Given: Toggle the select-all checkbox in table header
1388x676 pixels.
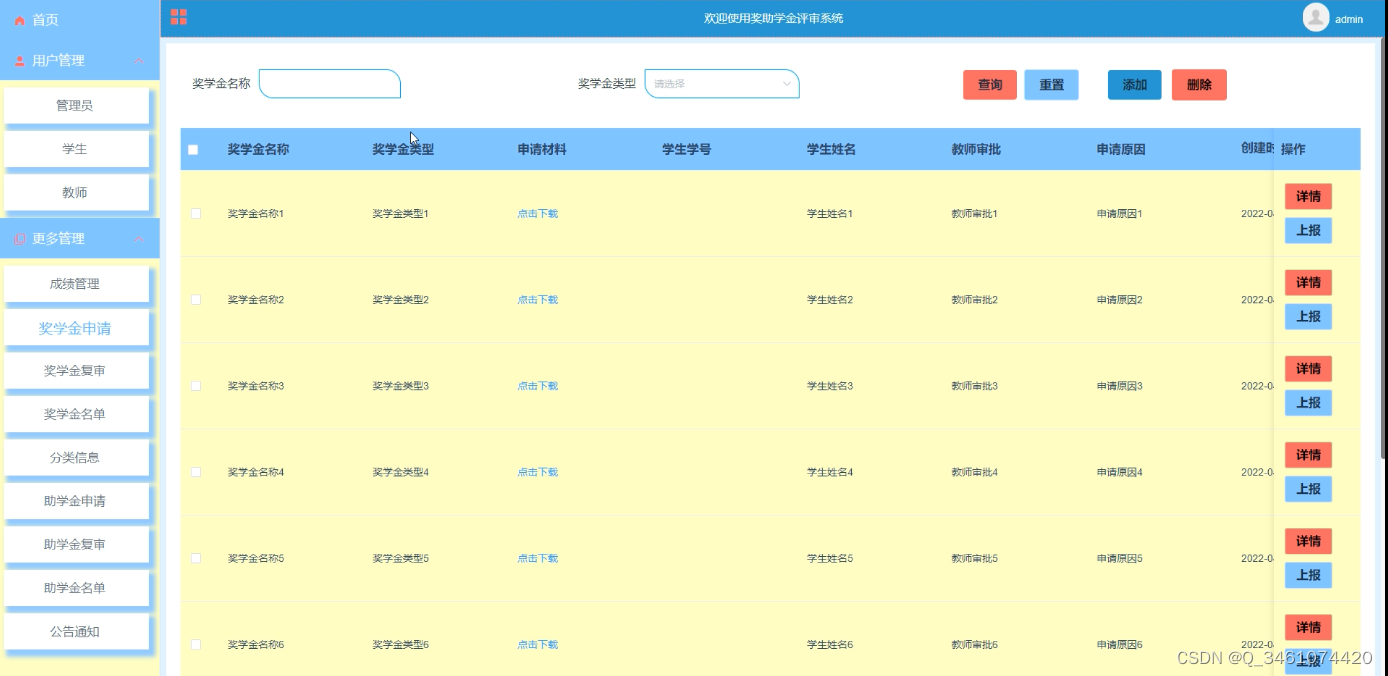Looking at the screenshot, I should (193, 150).
